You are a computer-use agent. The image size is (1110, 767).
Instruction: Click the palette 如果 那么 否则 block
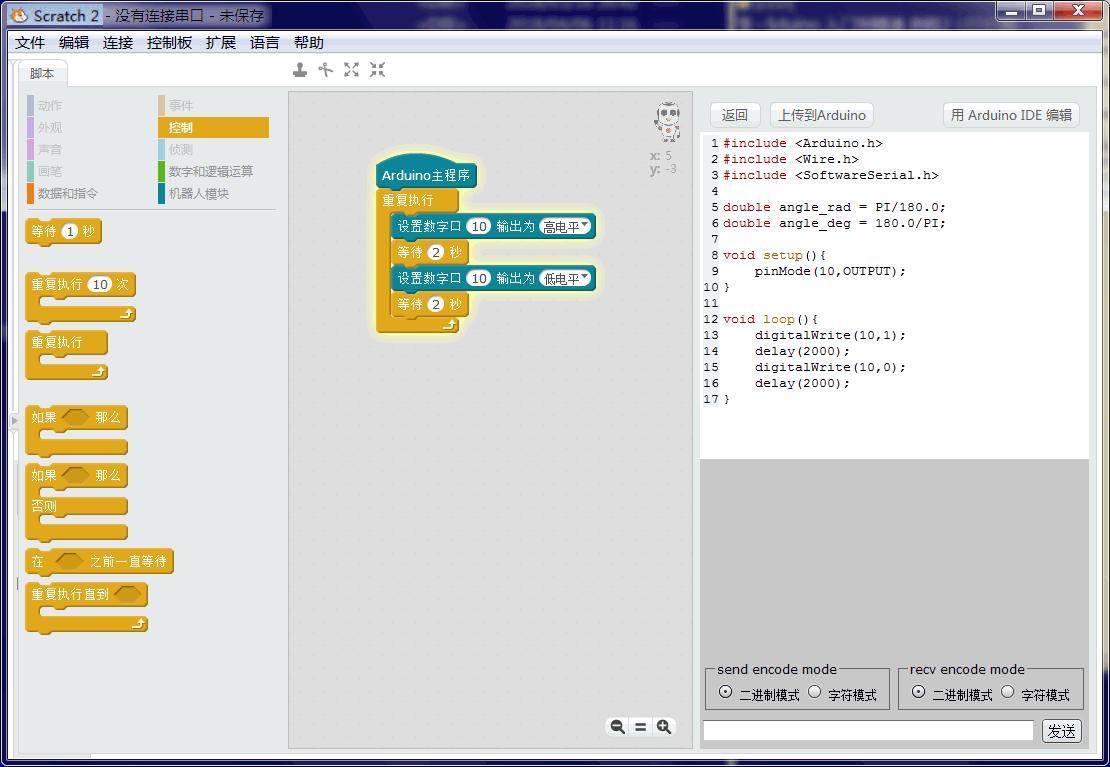tap(76, 504)
